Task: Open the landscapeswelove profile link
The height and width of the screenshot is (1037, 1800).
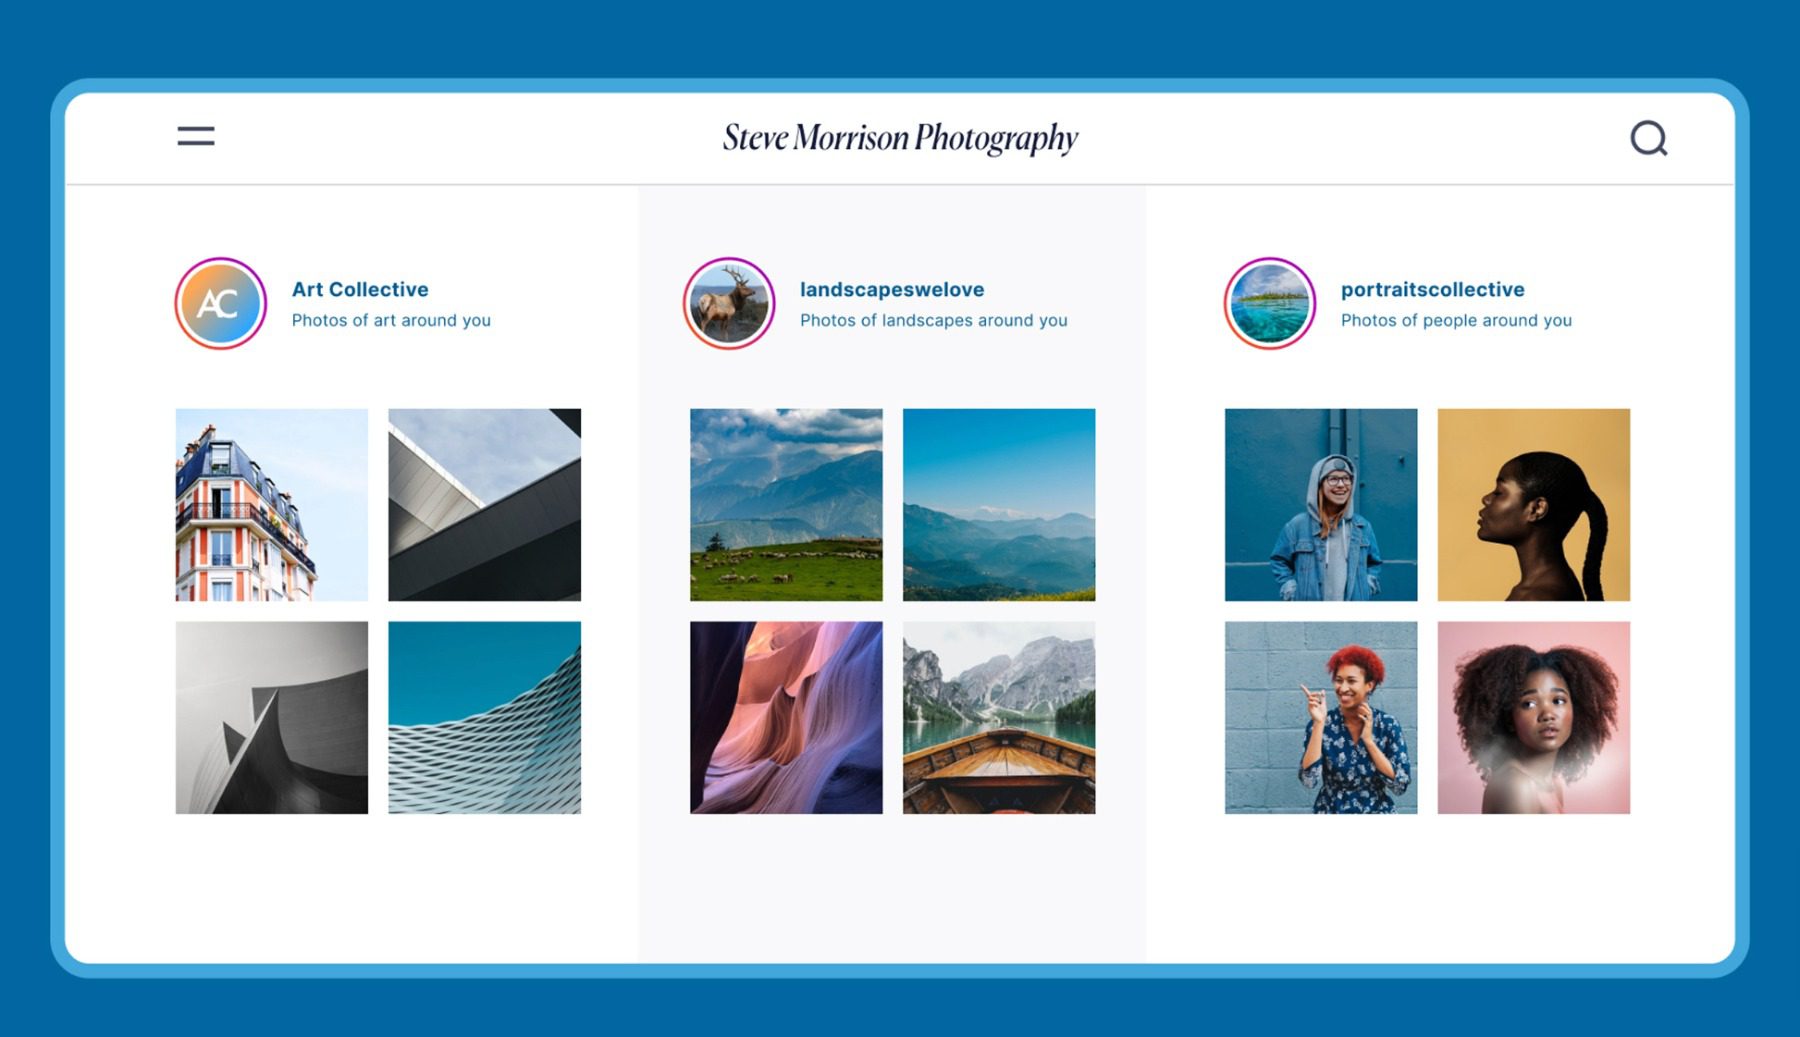Action: [892, 289]
